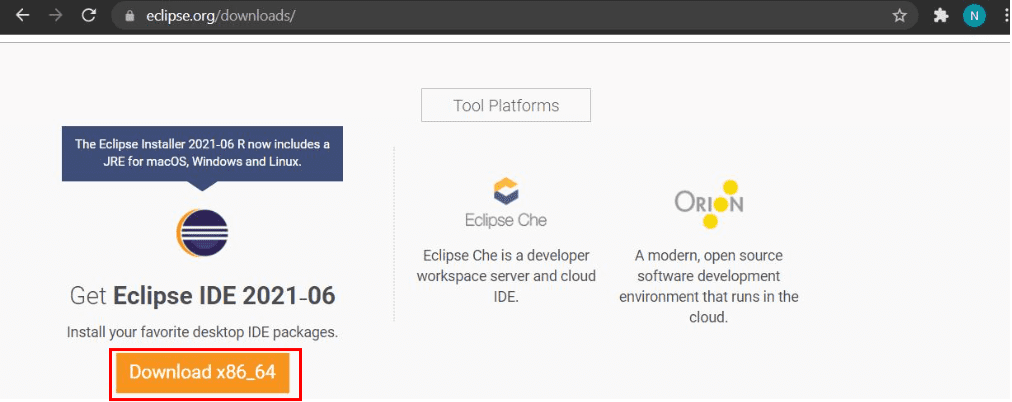Click the Eclipse Che description paragraph
The width and height of the screenshot is (1012, 402).
click(506, 275)
